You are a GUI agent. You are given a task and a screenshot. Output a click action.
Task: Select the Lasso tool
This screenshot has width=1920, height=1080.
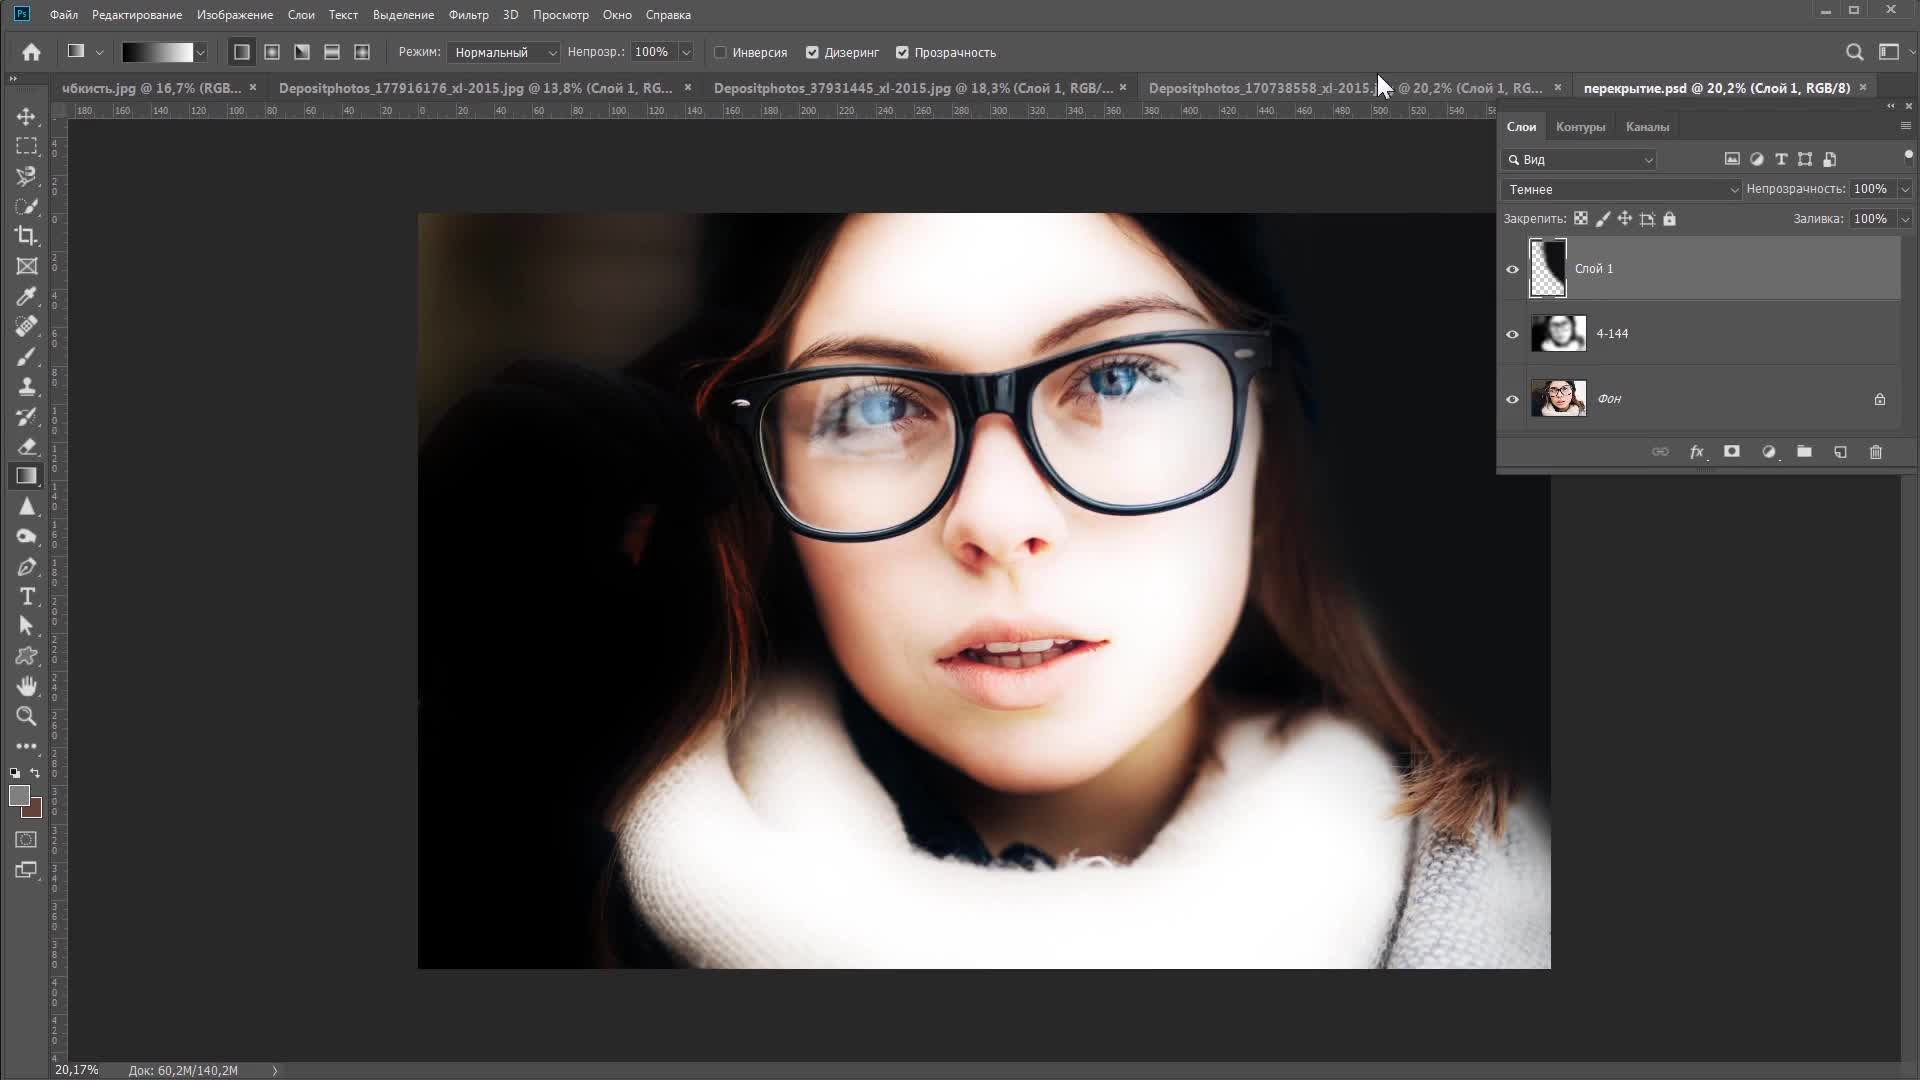pyautogui.click(x=27, y=176)
